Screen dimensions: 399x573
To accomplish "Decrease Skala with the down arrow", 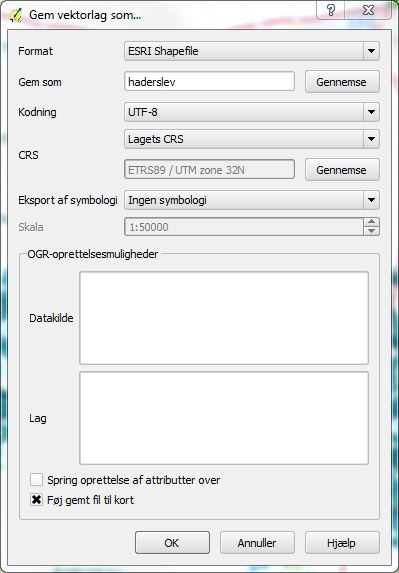I will [x=372, y=231].
